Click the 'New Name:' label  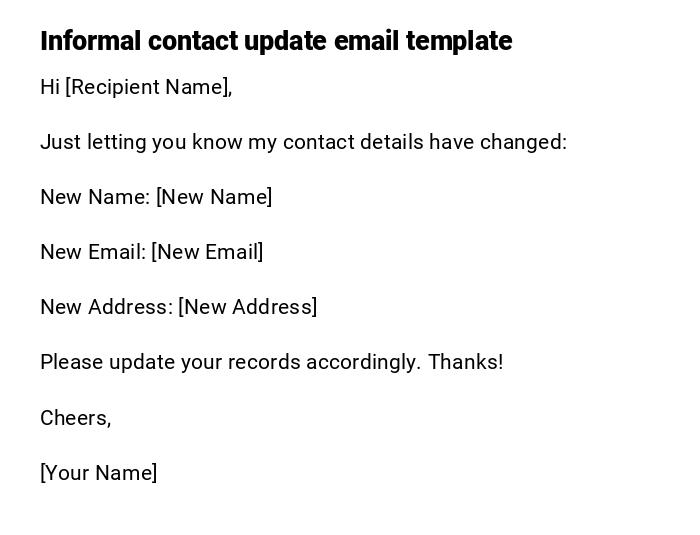[x=95, y=197]
